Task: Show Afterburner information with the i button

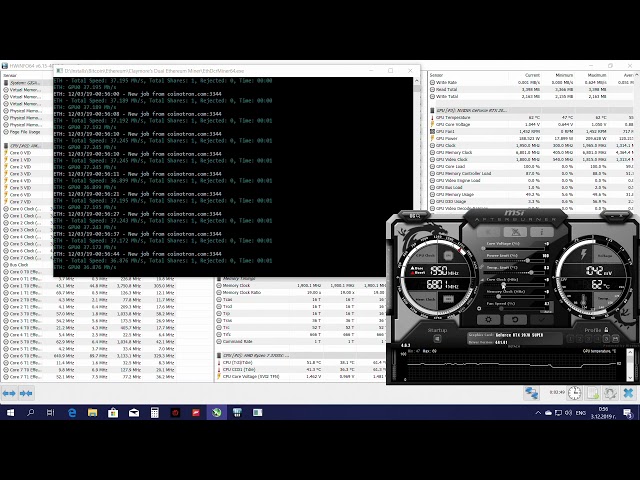Action: [x=542, y=232]
